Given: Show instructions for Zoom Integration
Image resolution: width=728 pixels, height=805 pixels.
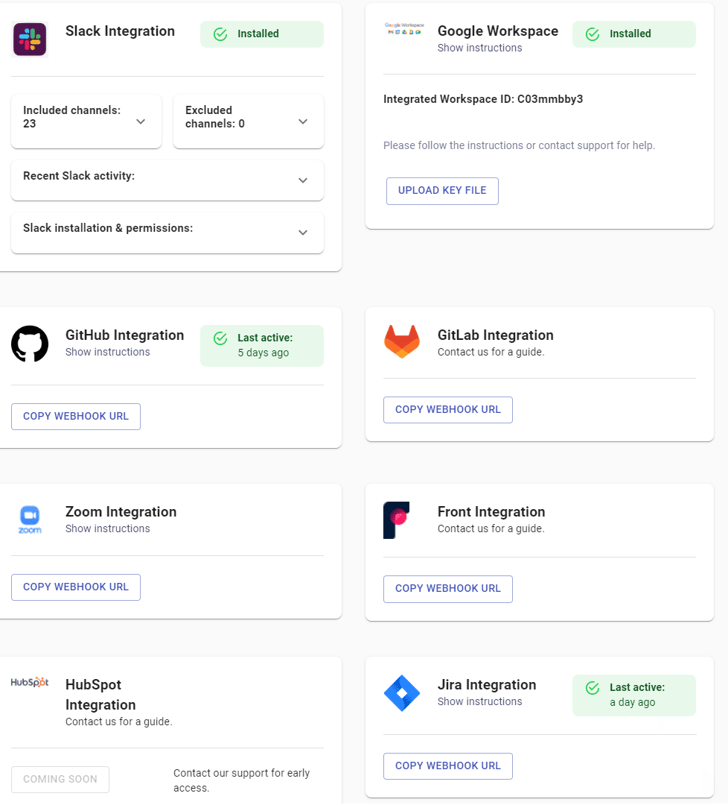Looking at the screenshot, I should coord(107,529).
